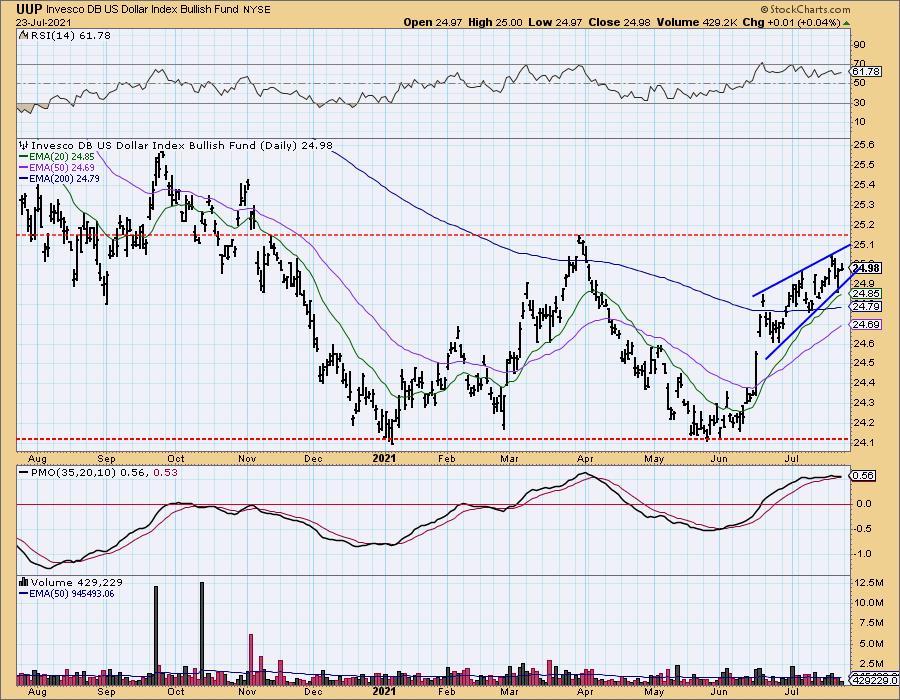Screen dimensions: 900x700
Task: Click the Volume 429.2K header value
Action: [x=698, y=22]
